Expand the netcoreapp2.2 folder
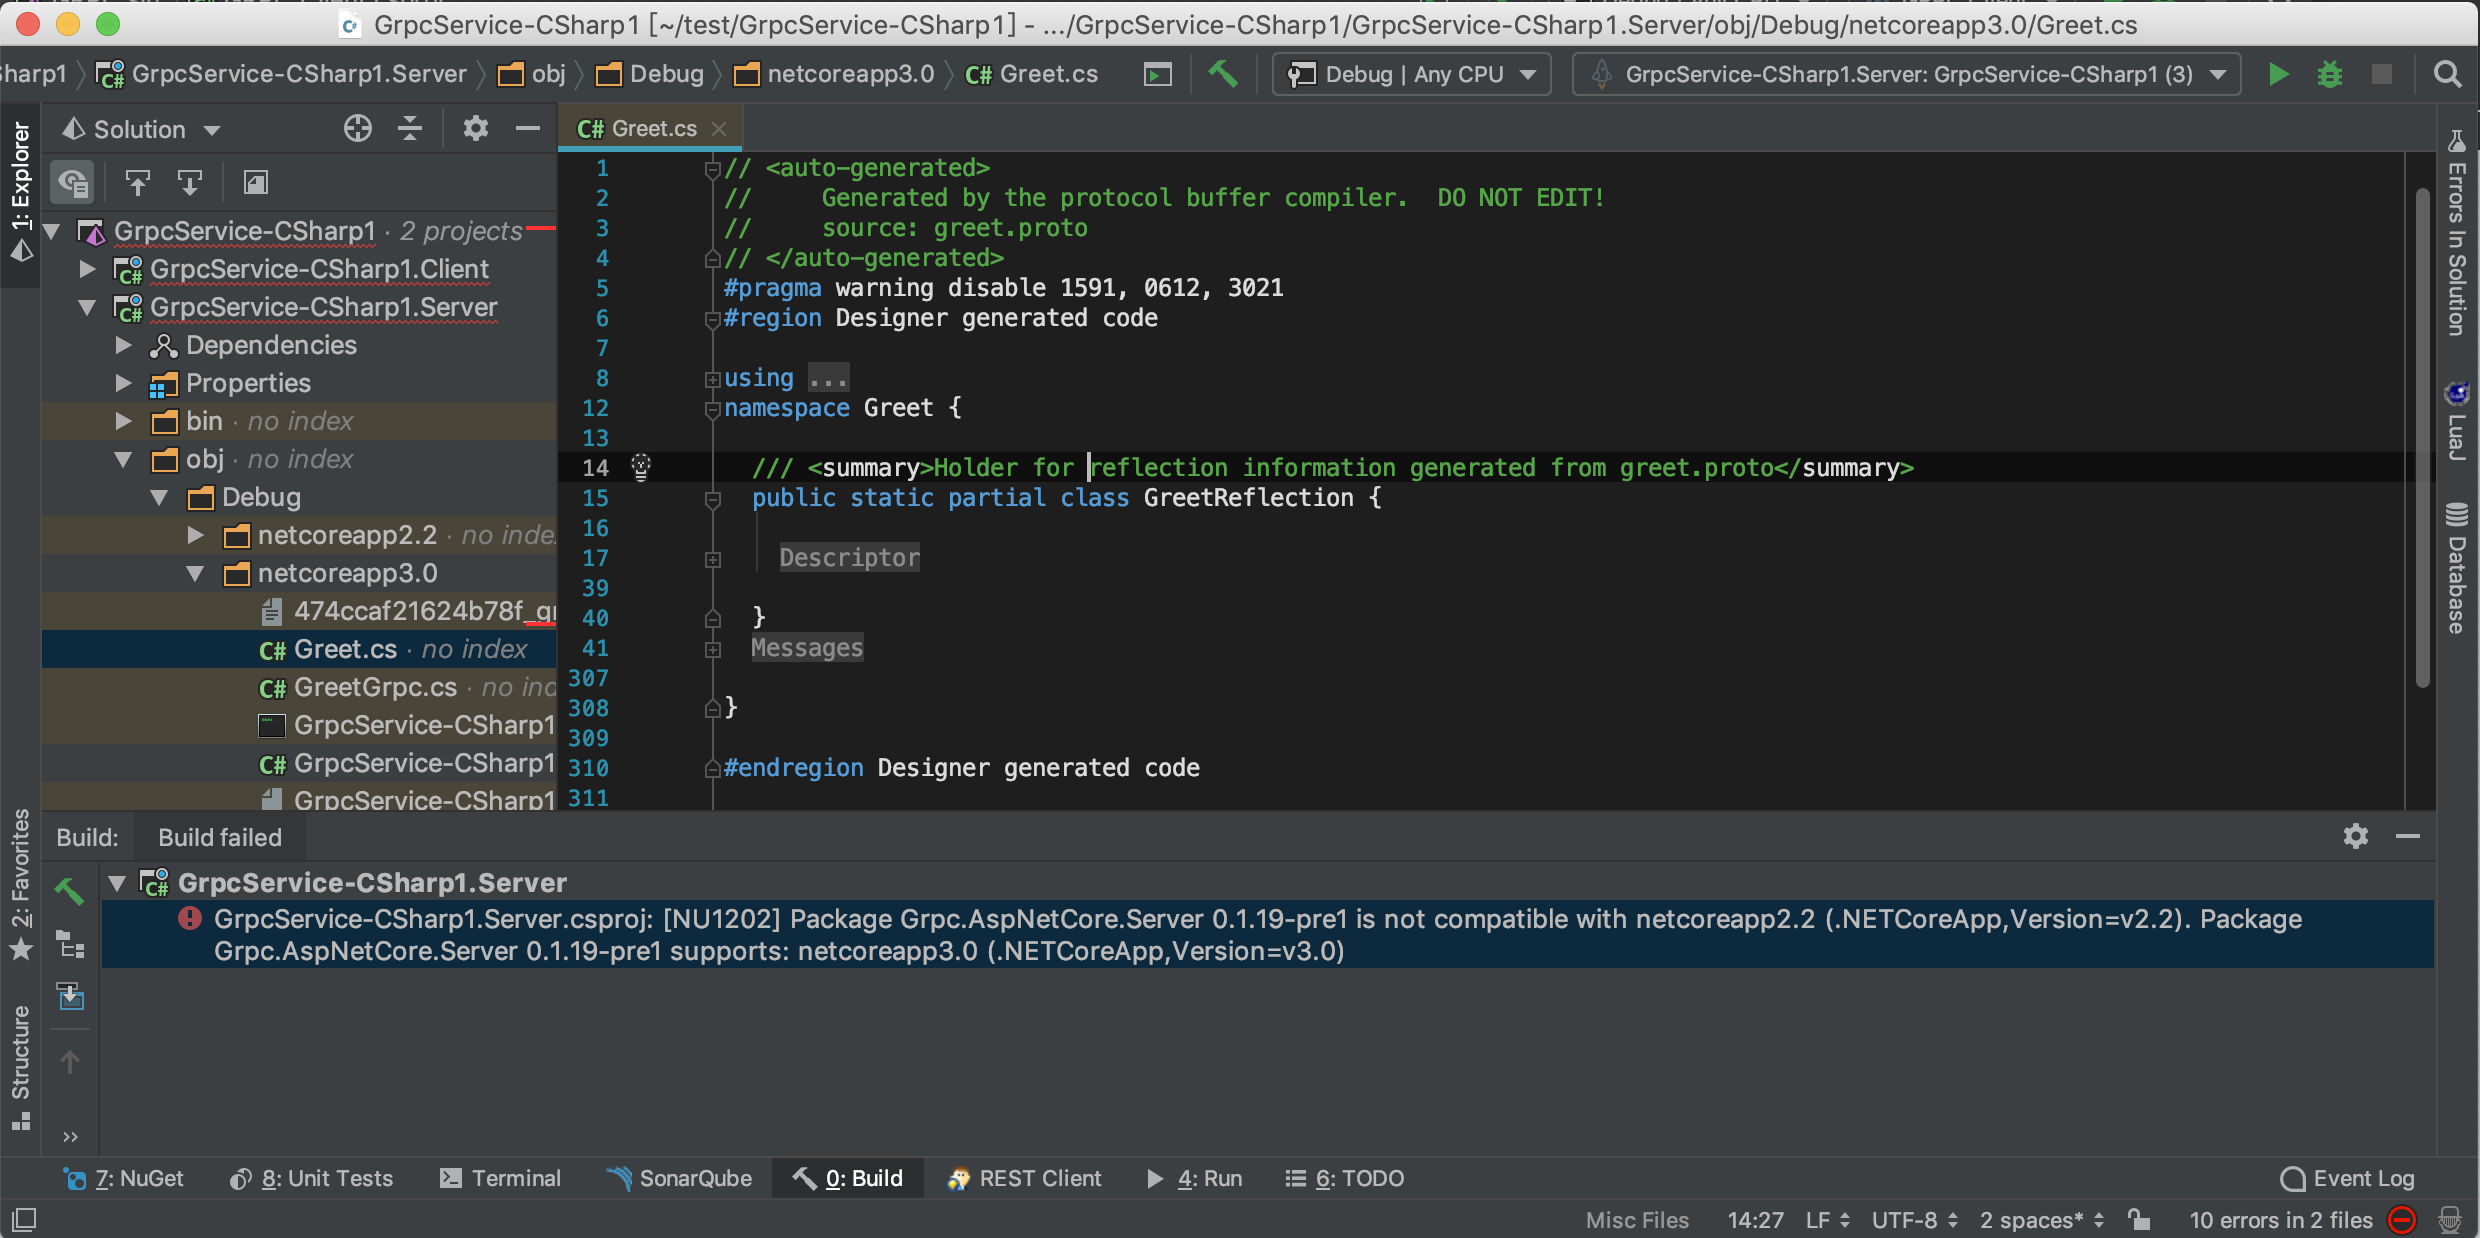The width and height of the screenshot is (2480, 1238). click(x=195, y=535)
